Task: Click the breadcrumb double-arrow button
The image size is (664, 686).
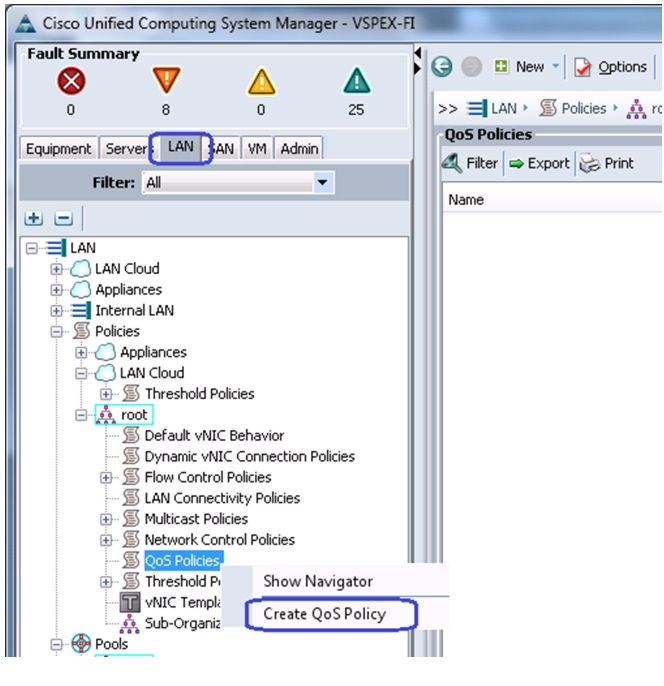Action: coord(448,108)
